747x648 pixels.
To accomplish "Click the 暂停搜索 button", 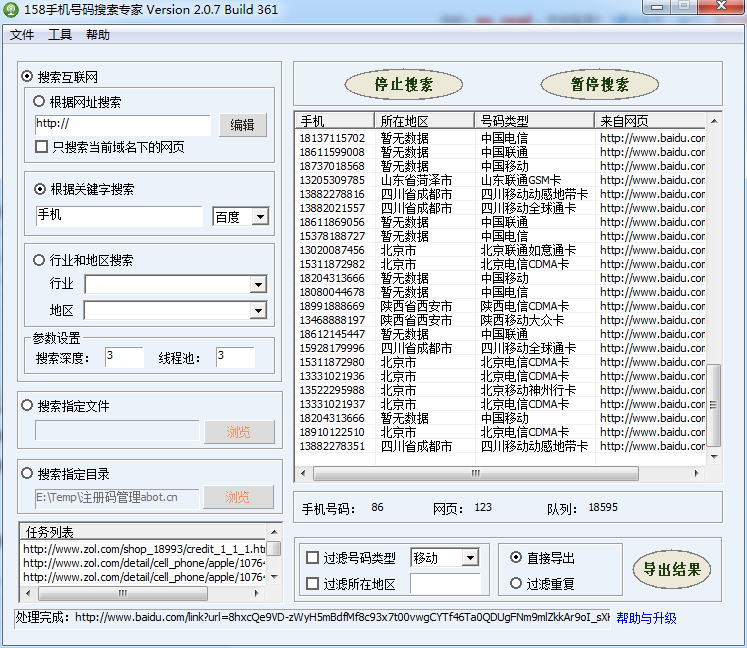I will click(x=600, y=85).
